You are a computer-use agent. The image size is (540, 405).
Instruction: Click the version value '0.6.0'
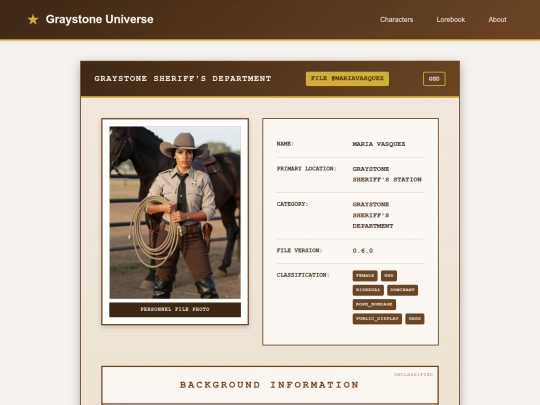(x=362, y=251)
